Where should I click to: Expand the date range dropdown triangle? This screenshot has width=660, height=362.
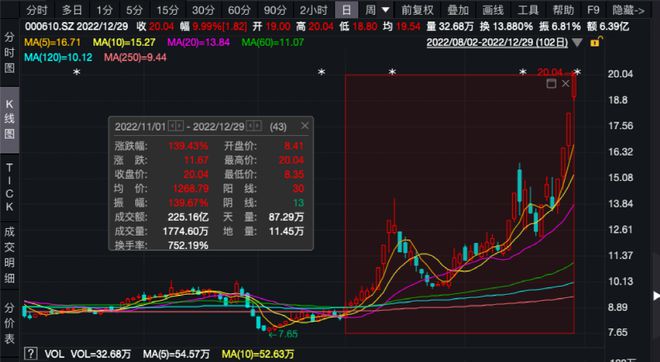578,43
